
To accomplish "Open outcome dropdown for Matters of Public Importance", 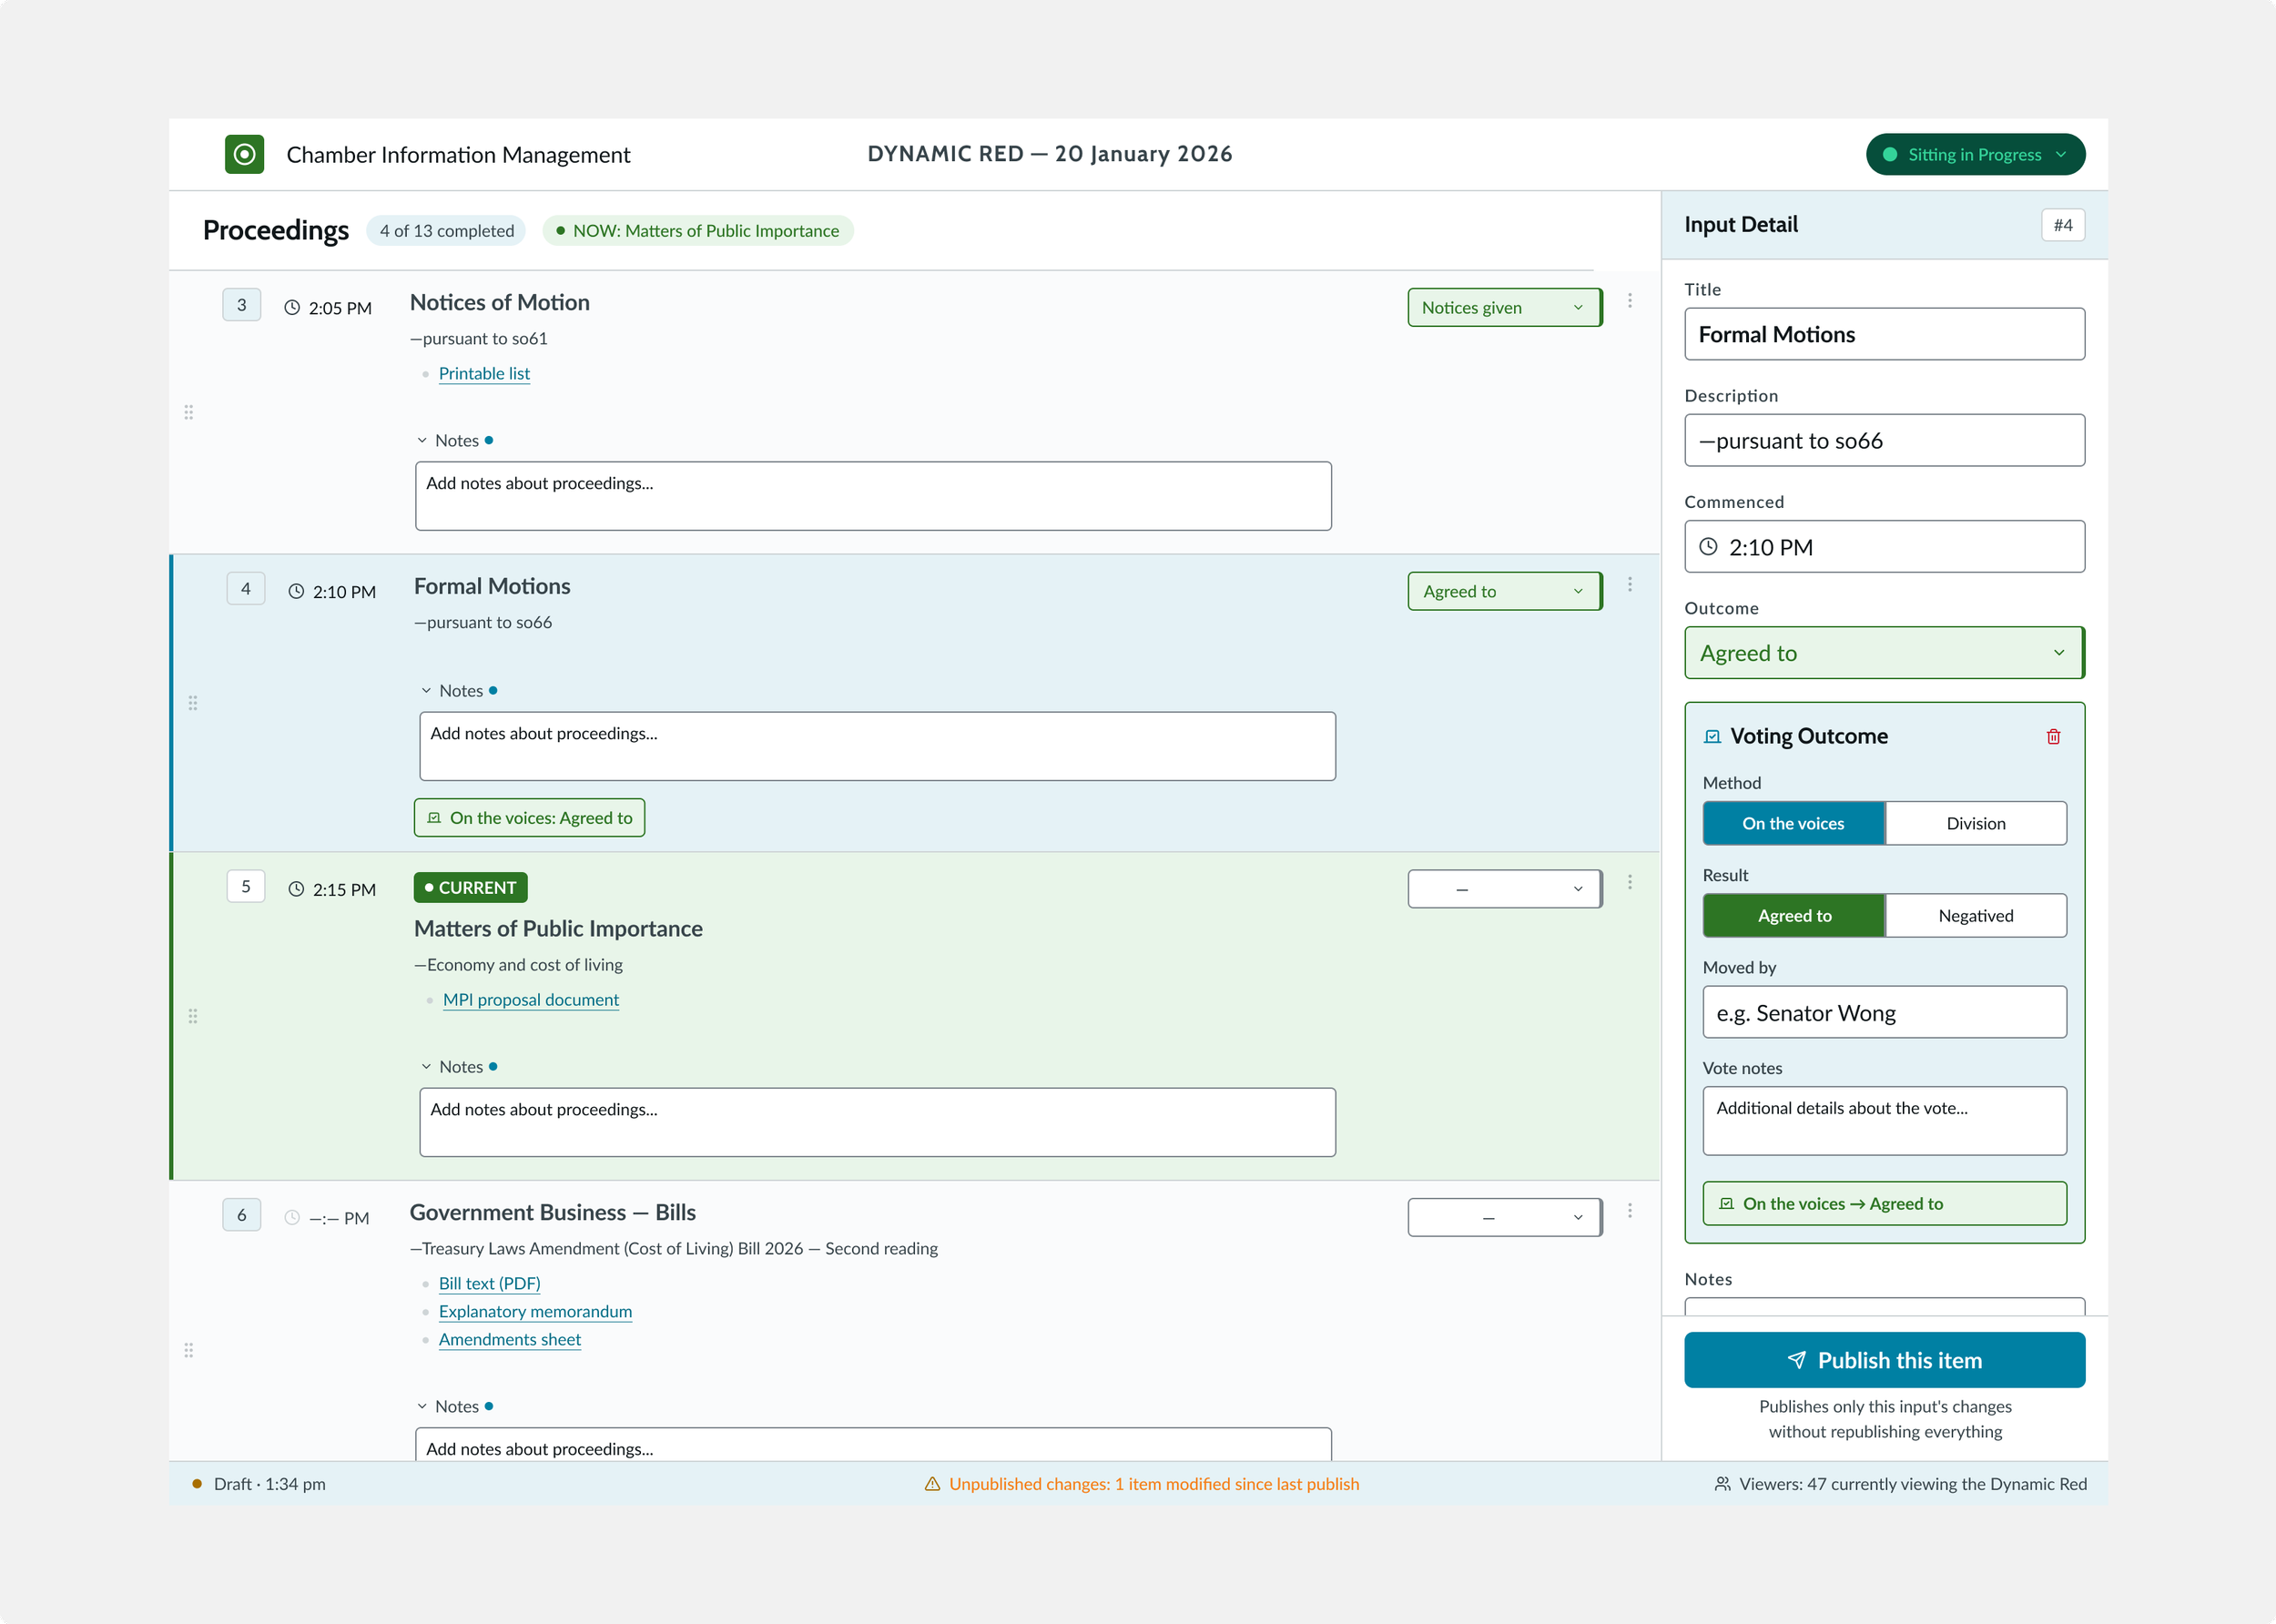I will pyautogui.click(x=1504, y=889).
